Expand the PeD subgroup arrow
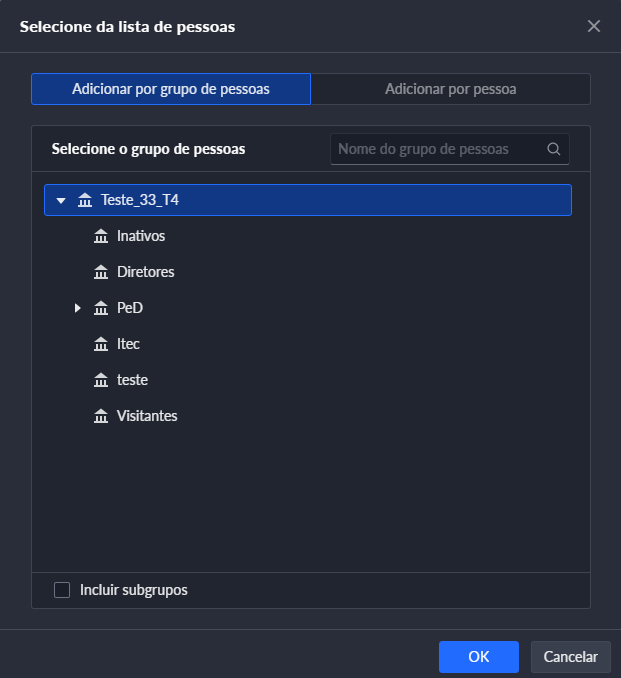This screenshot has height=678, width=621. [x=77, y=308]
